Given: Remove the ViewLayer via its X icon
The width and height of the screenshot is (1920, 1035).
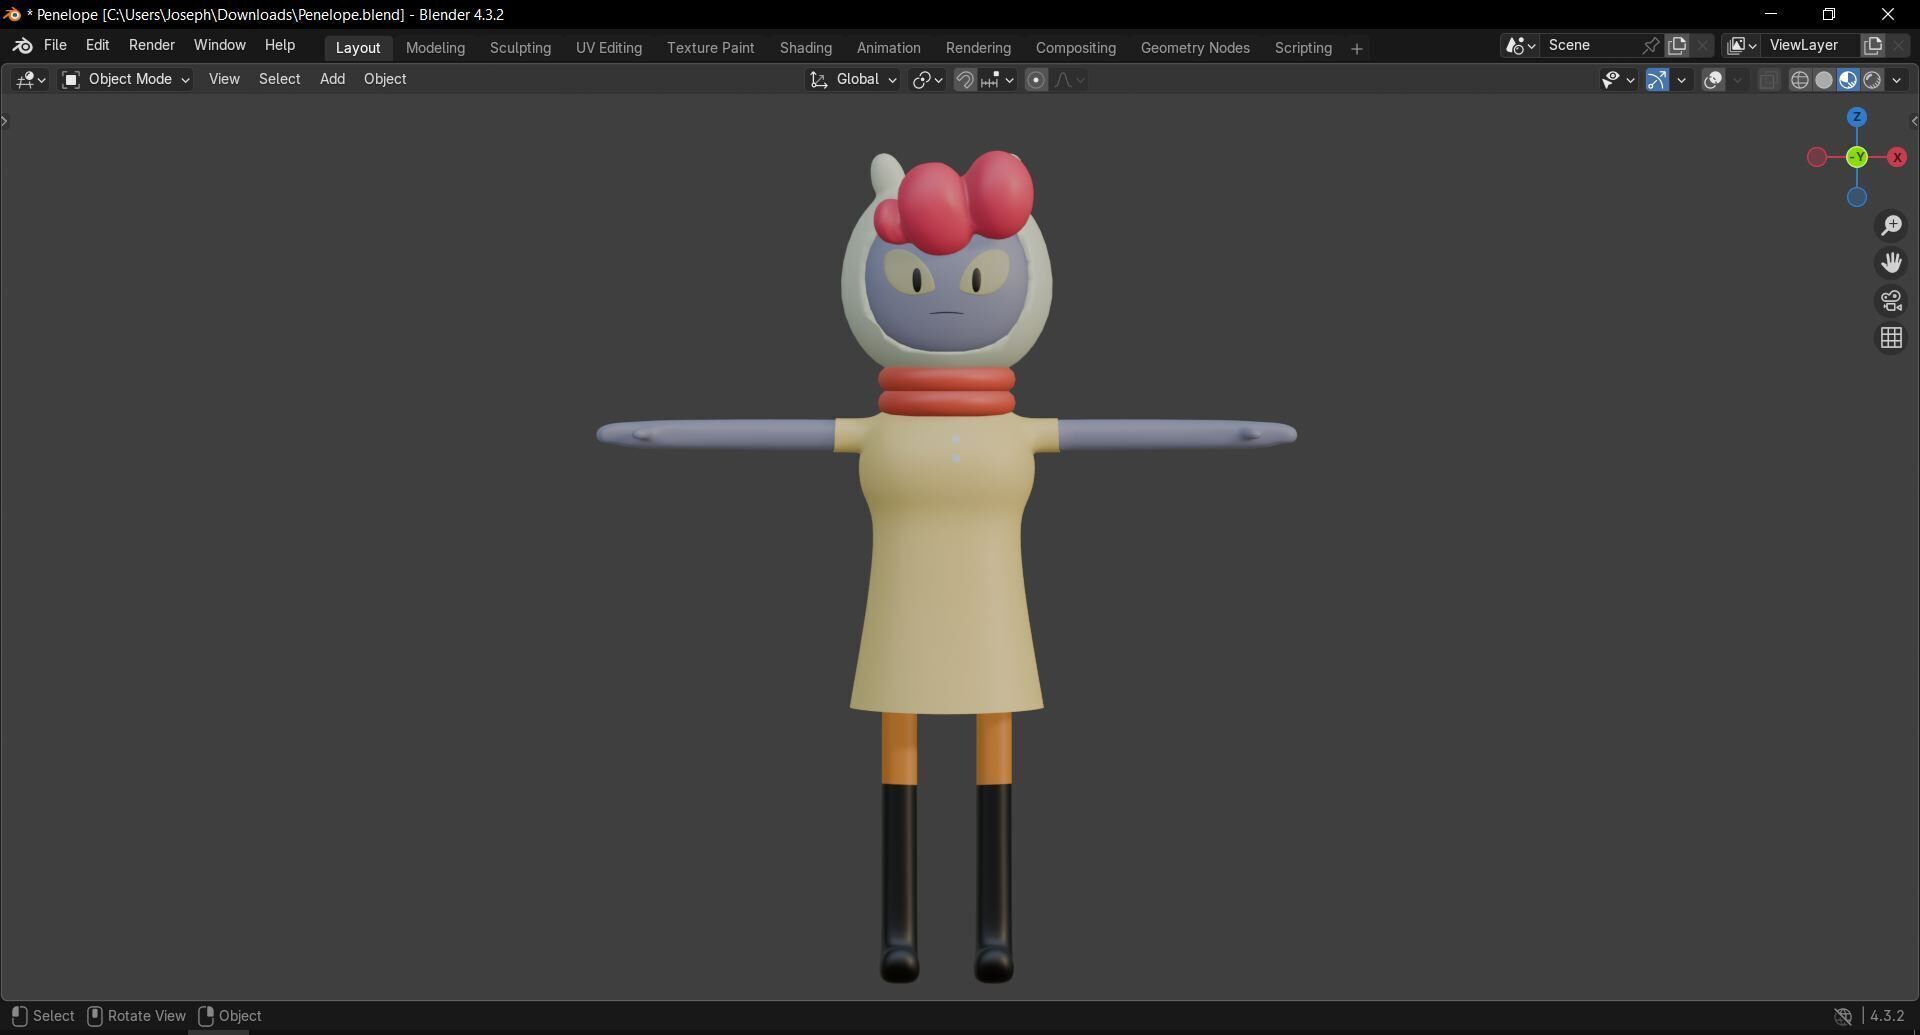Looking at the screenshot, I should click(x=1898, y=46).
